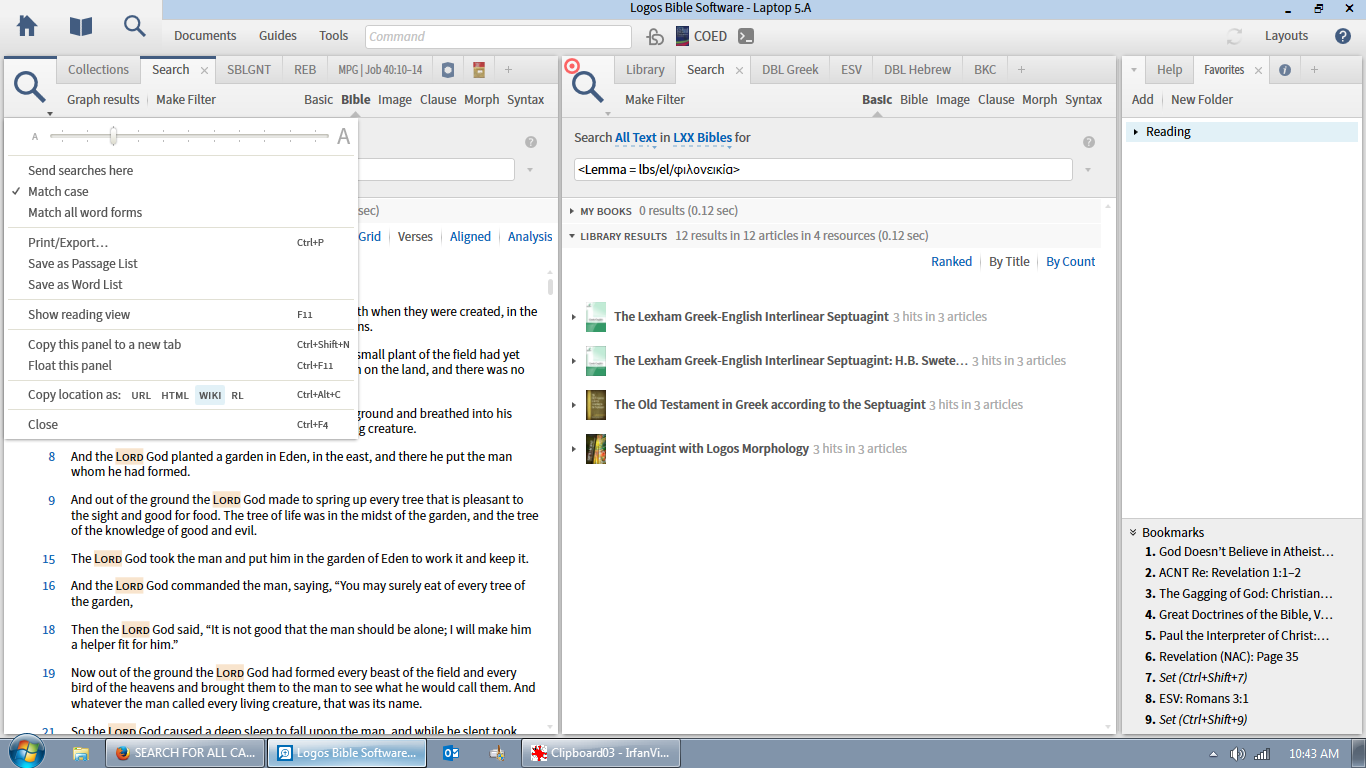Open Windows Start button
This screenshot has width=1366, height=768.
click(26, 753)
